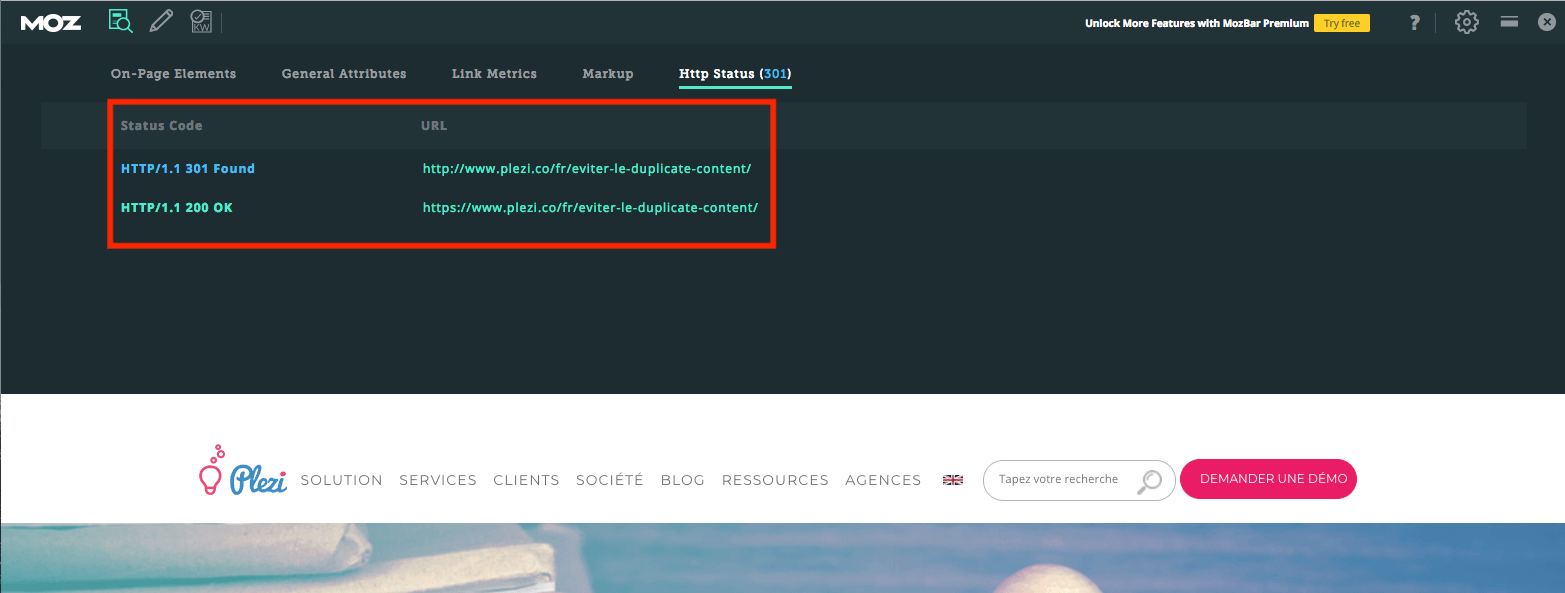Image resolution: width=1565 pixels, height=593 pixels.
Task: Go to the BLOG page
Action: (x=683, y=480)
